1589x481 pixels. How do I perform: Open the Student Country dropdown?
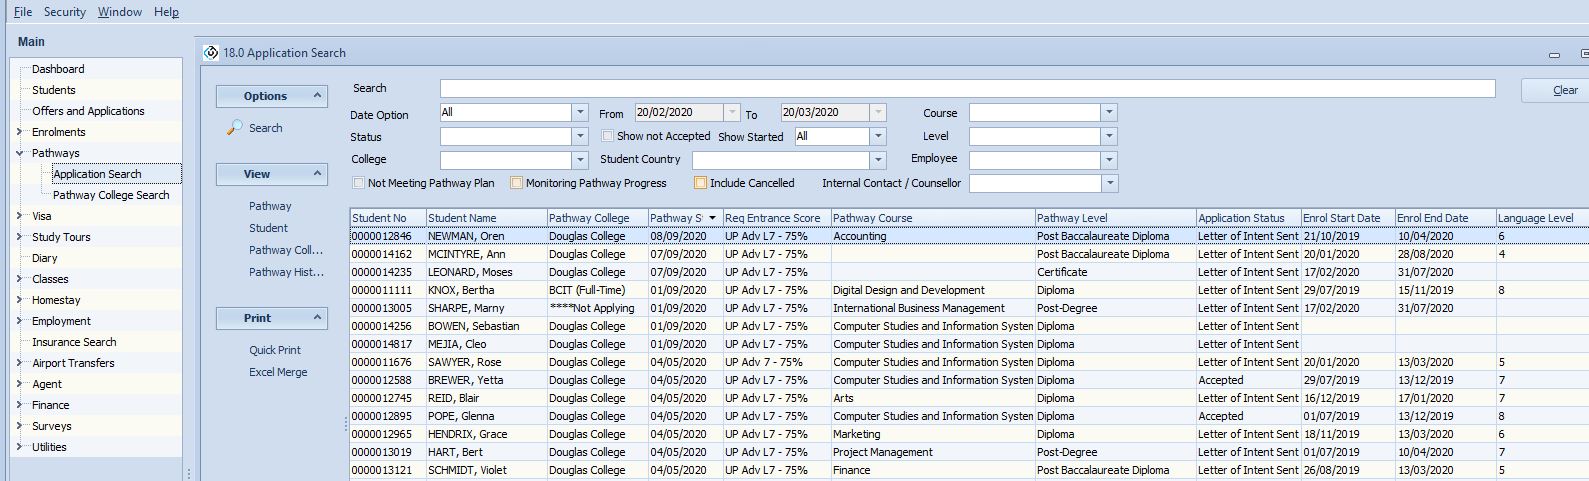878,160
